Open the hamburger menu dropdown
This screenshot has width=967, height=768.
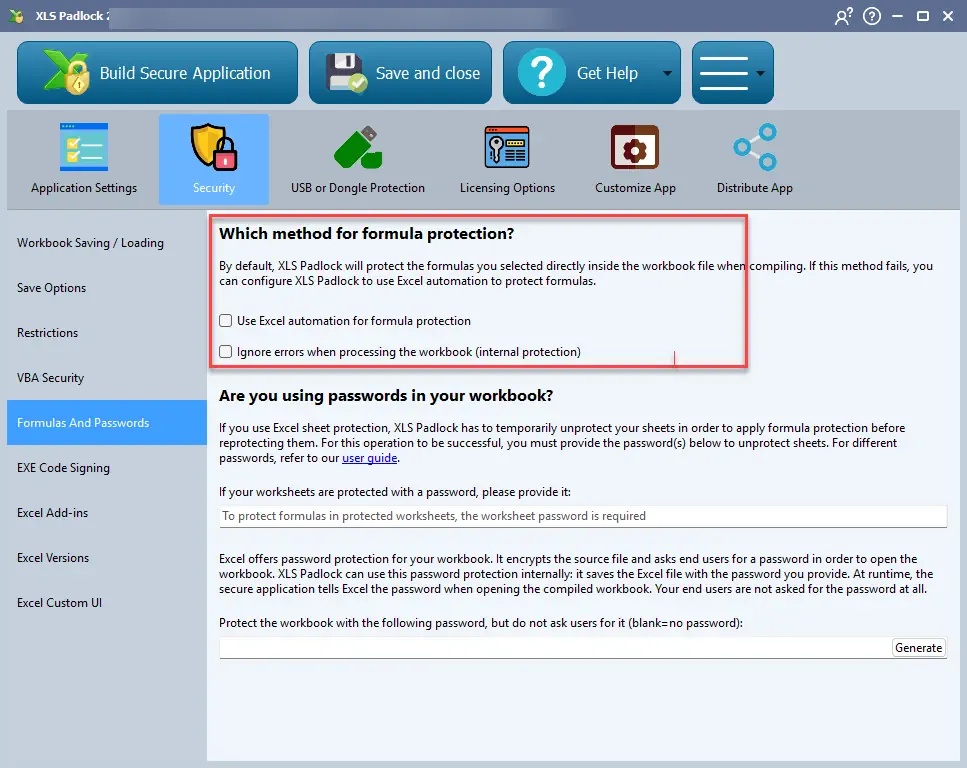point(732,73)
